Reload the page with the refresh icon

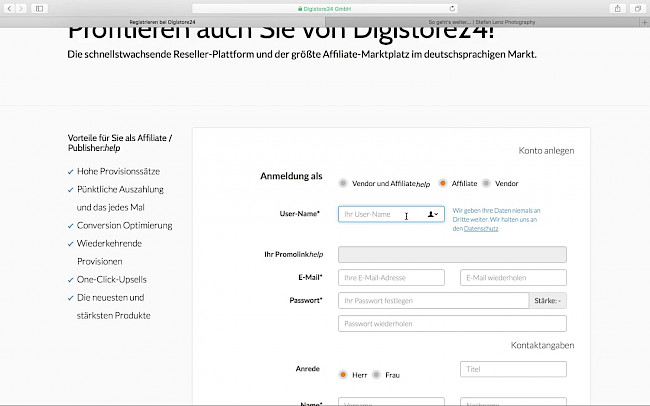[452, 8]
